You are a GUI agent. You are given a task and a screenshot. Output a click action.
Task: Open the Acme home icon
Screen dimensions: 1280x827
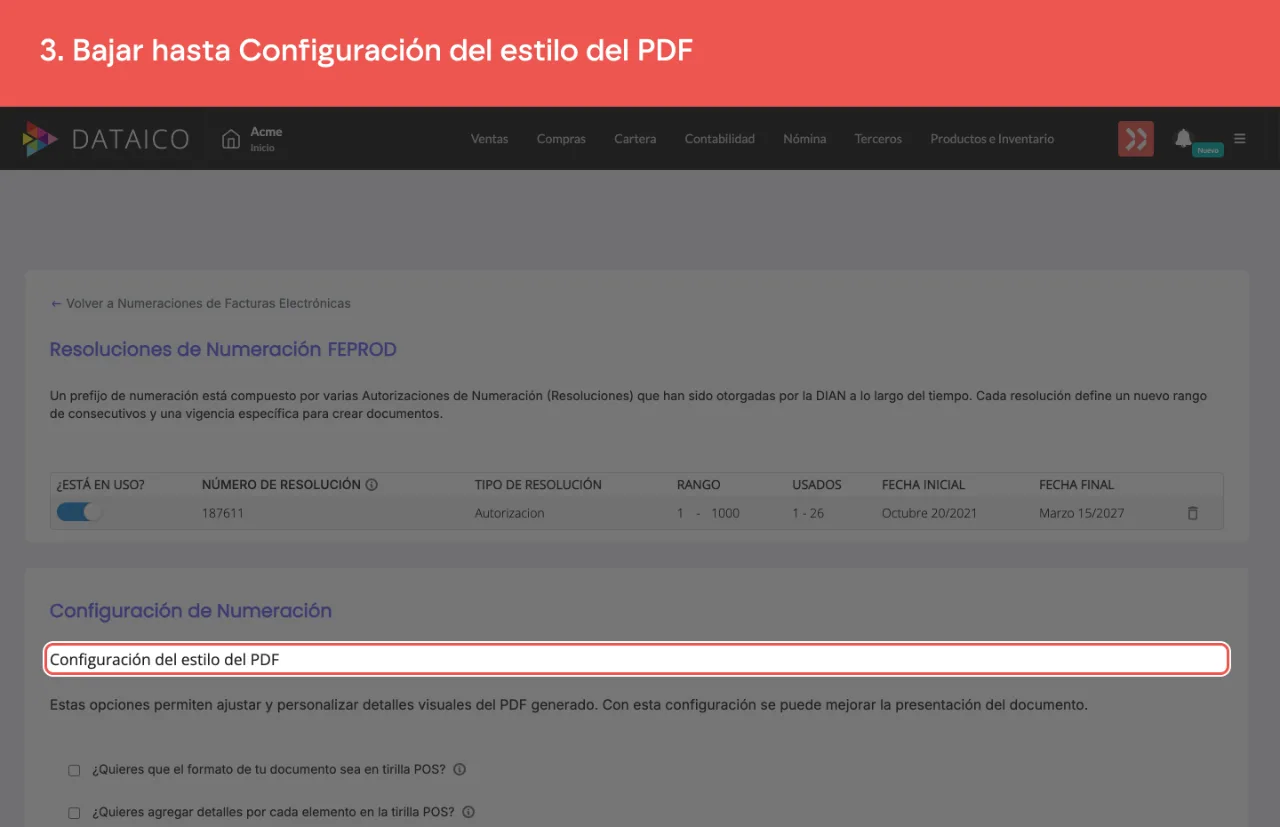click(231, 139)
